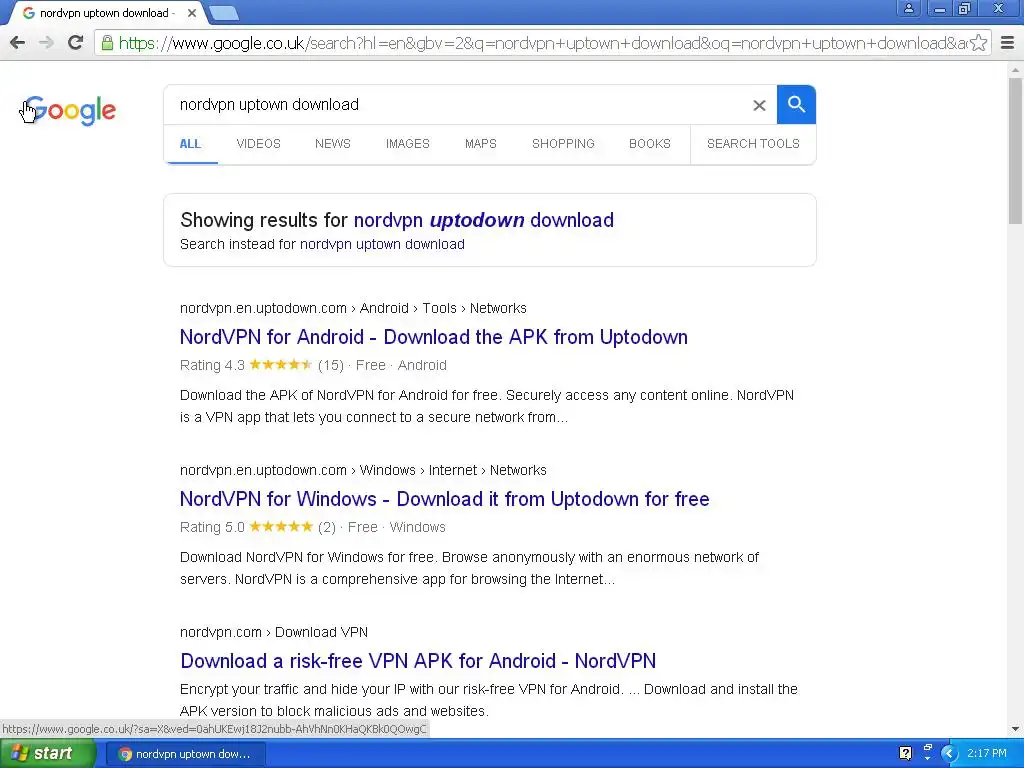
Task: Switch to the Maps search tab
Action: pos(481,144)
